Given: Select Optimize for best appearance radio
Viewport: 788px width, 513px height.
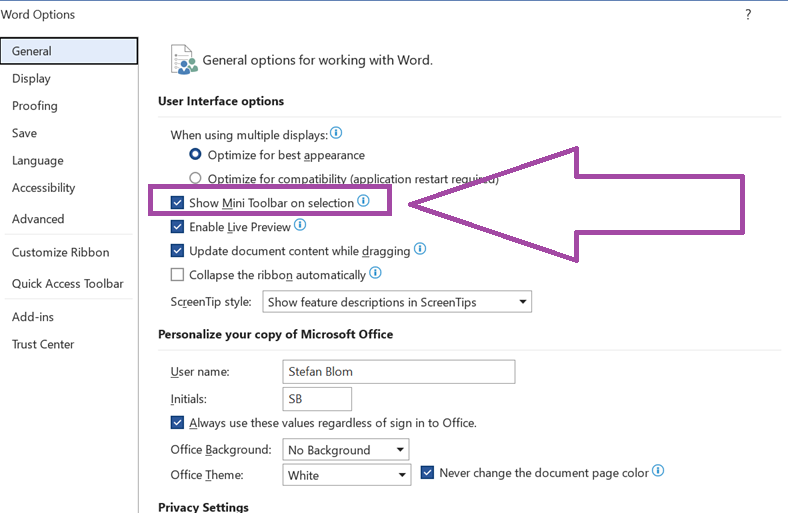Looking at the screenshot, I should [195, 154].
